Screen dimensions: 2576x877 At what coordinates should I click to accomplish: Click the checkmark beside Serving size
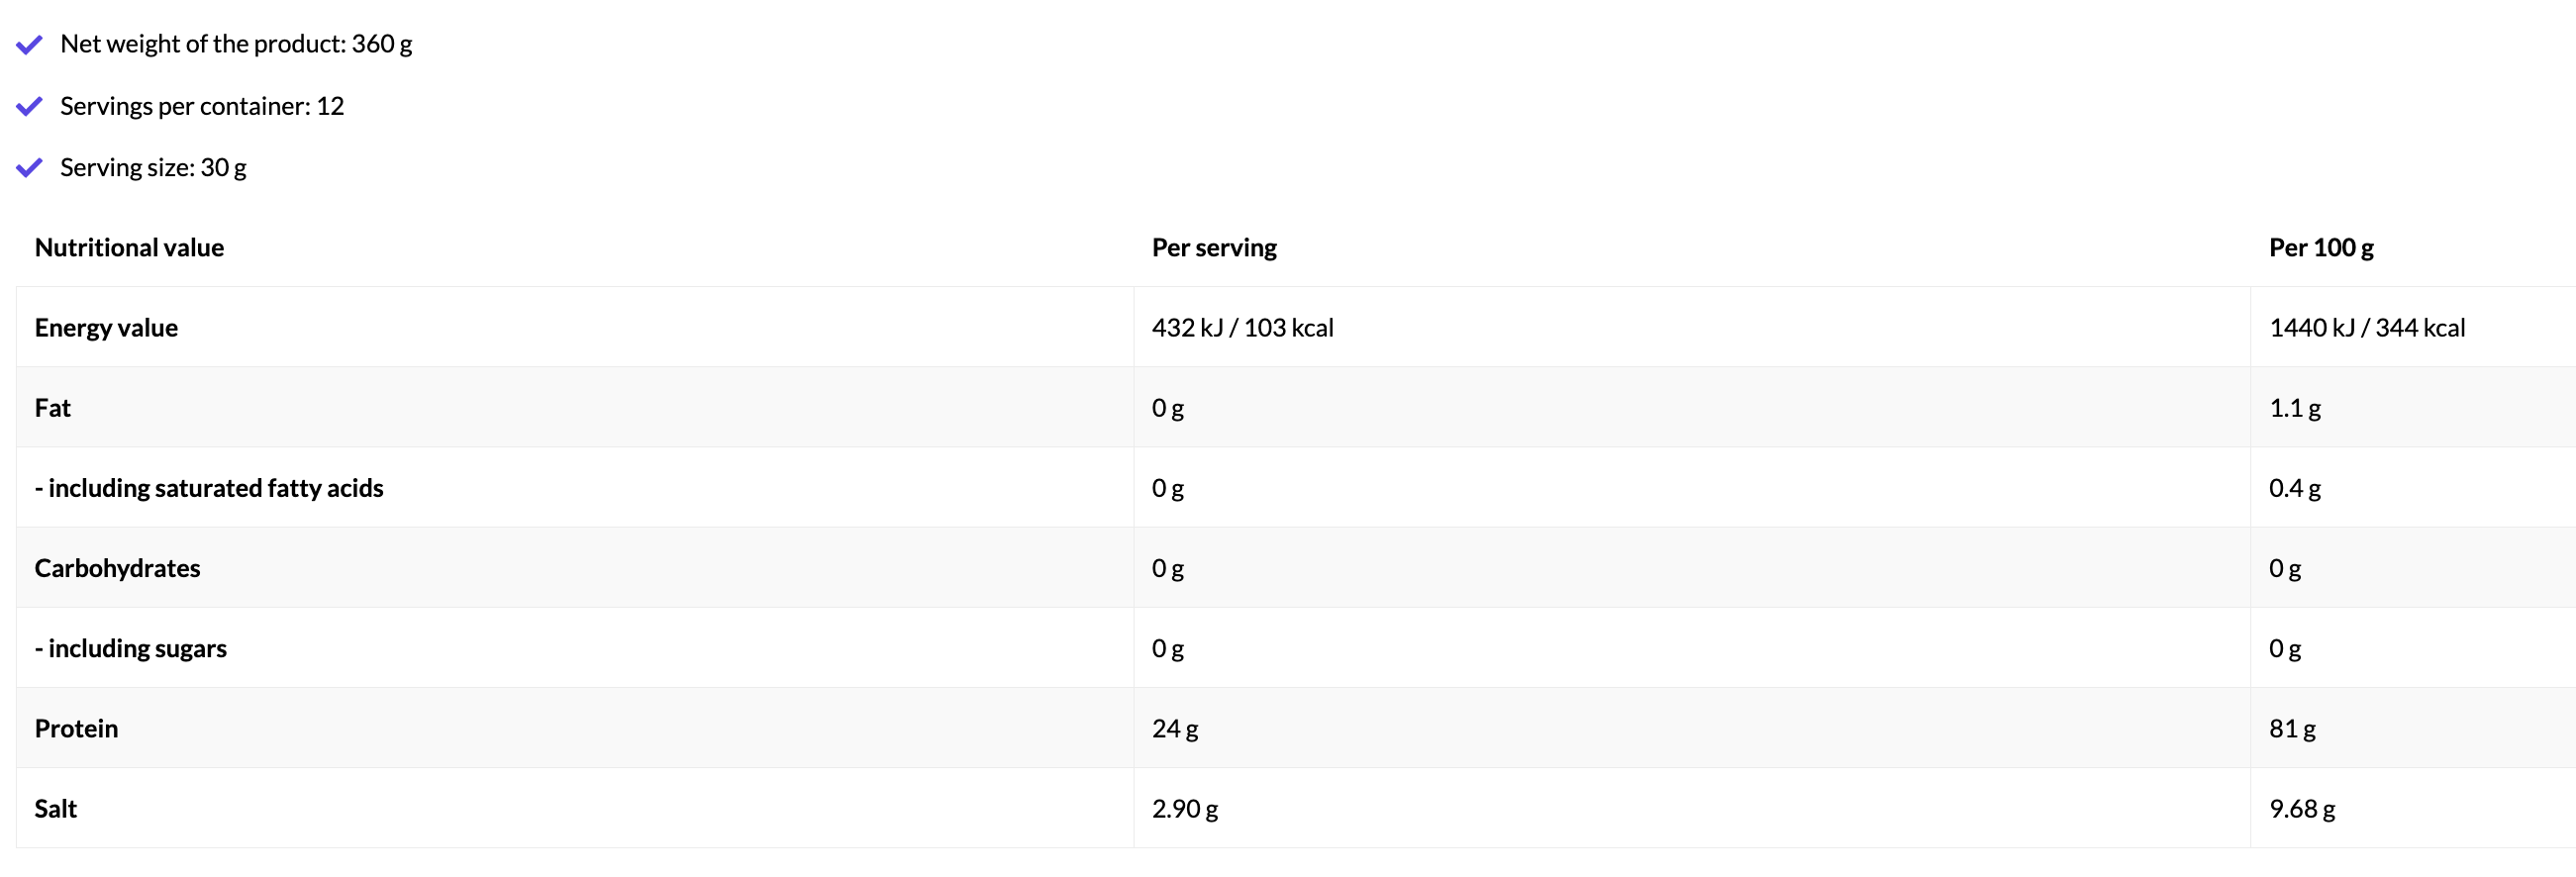click(30, 168)
